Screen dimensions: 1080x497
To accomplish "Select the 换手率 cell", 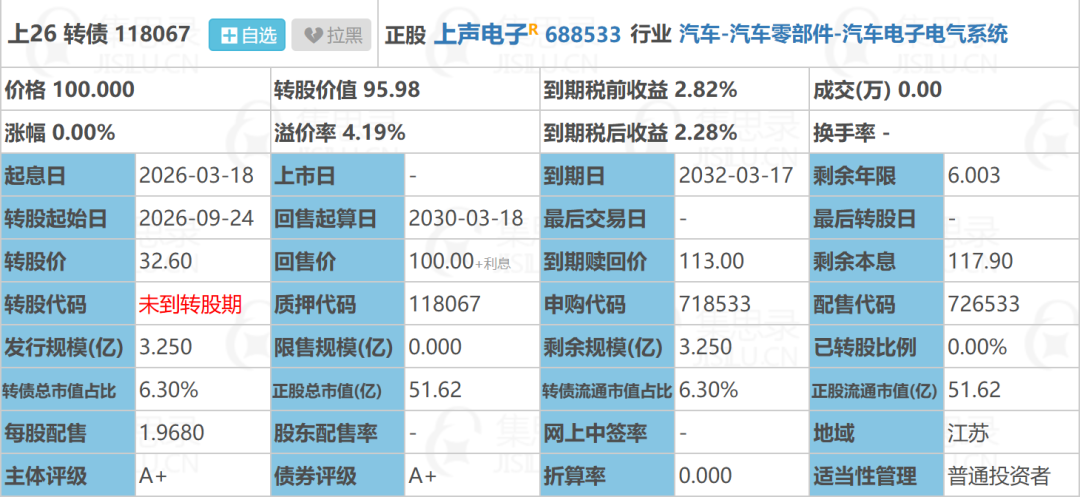I will [x=945, y=132].
